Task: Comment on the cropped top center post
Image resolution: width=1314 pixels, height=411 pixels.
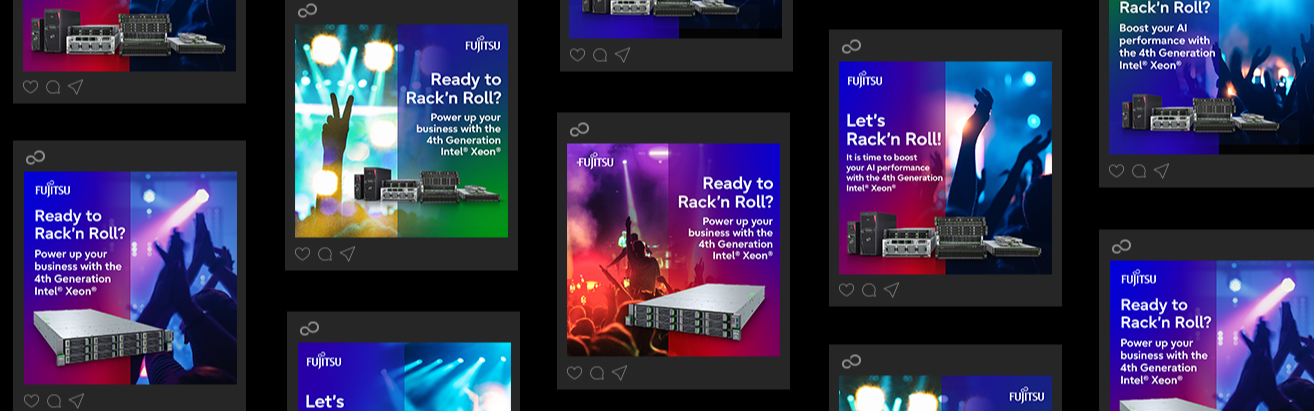Action: [x=600, y=55]
